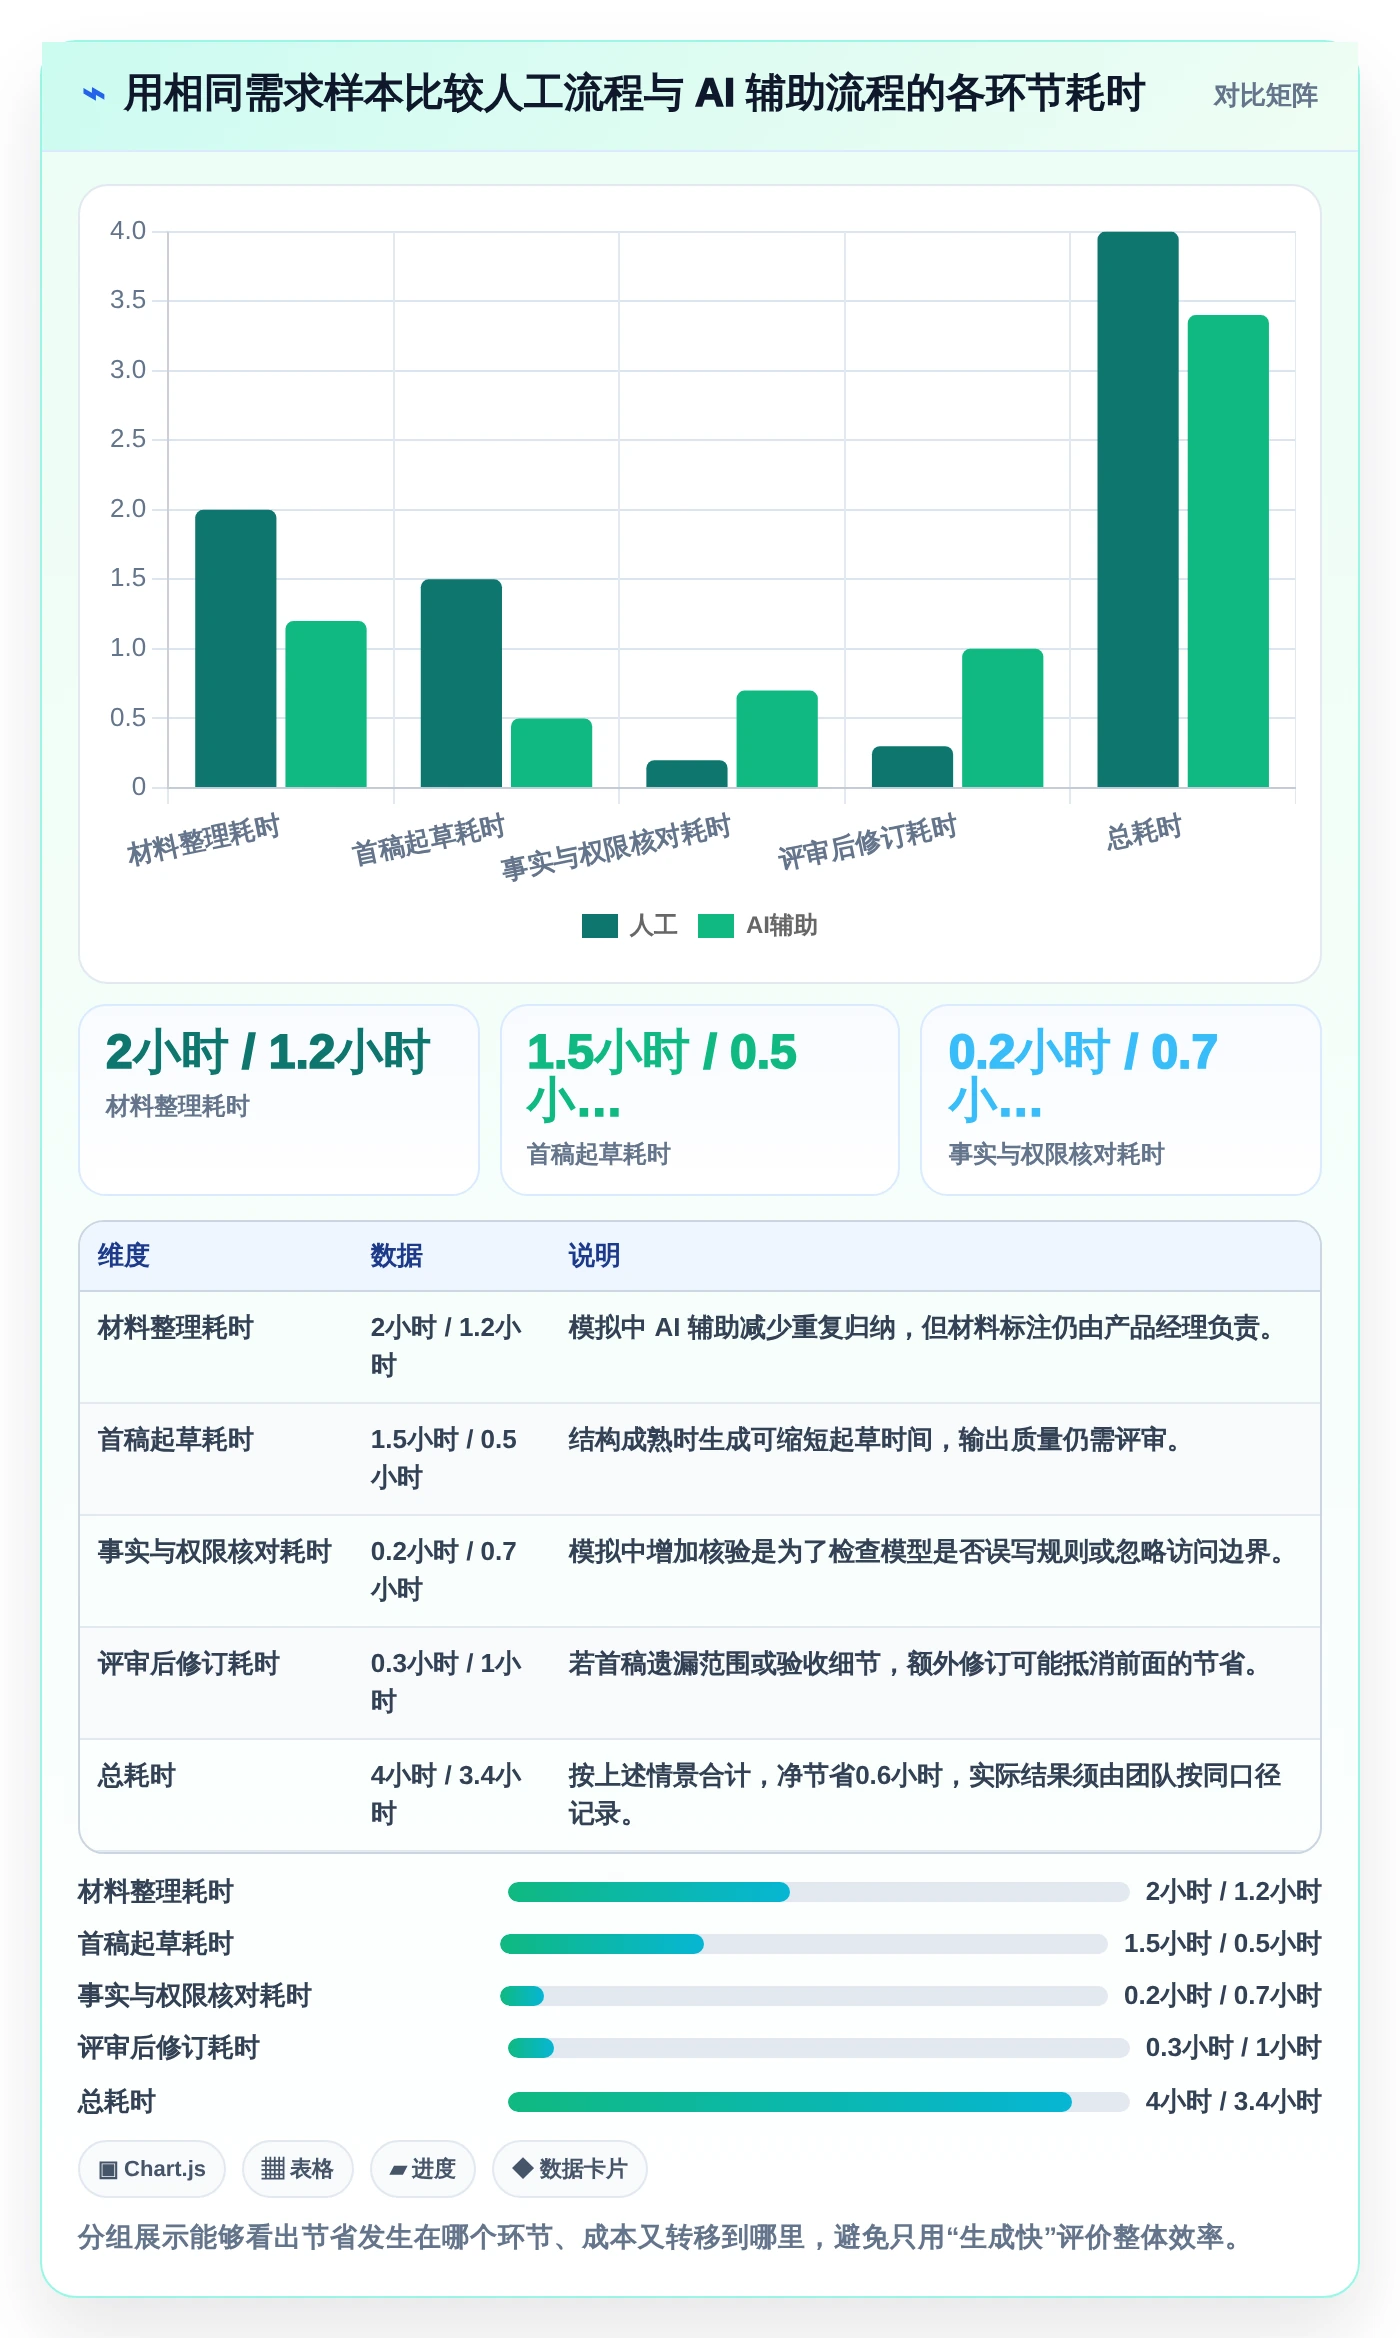Viewport: 1400px width, 2338px height.
Task: Click the 4.0 y-axis tick label
Action: pyautogui.click(x=128, y=231)
